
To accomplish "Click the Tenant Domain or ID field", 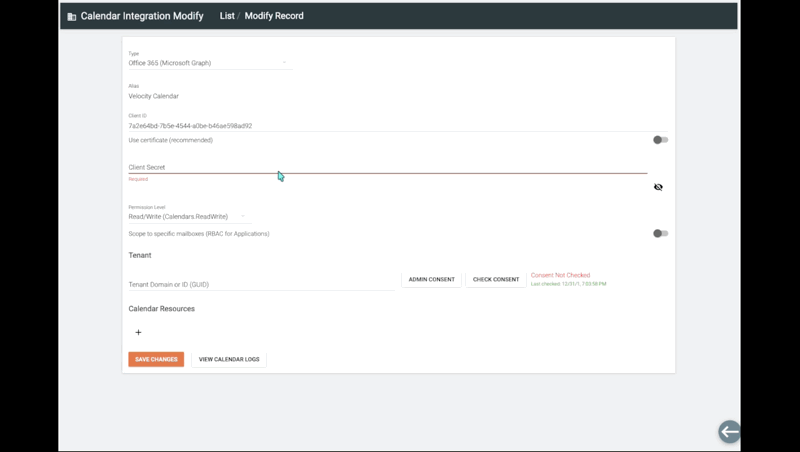I will pyautogui.click(x=261, y=284).
